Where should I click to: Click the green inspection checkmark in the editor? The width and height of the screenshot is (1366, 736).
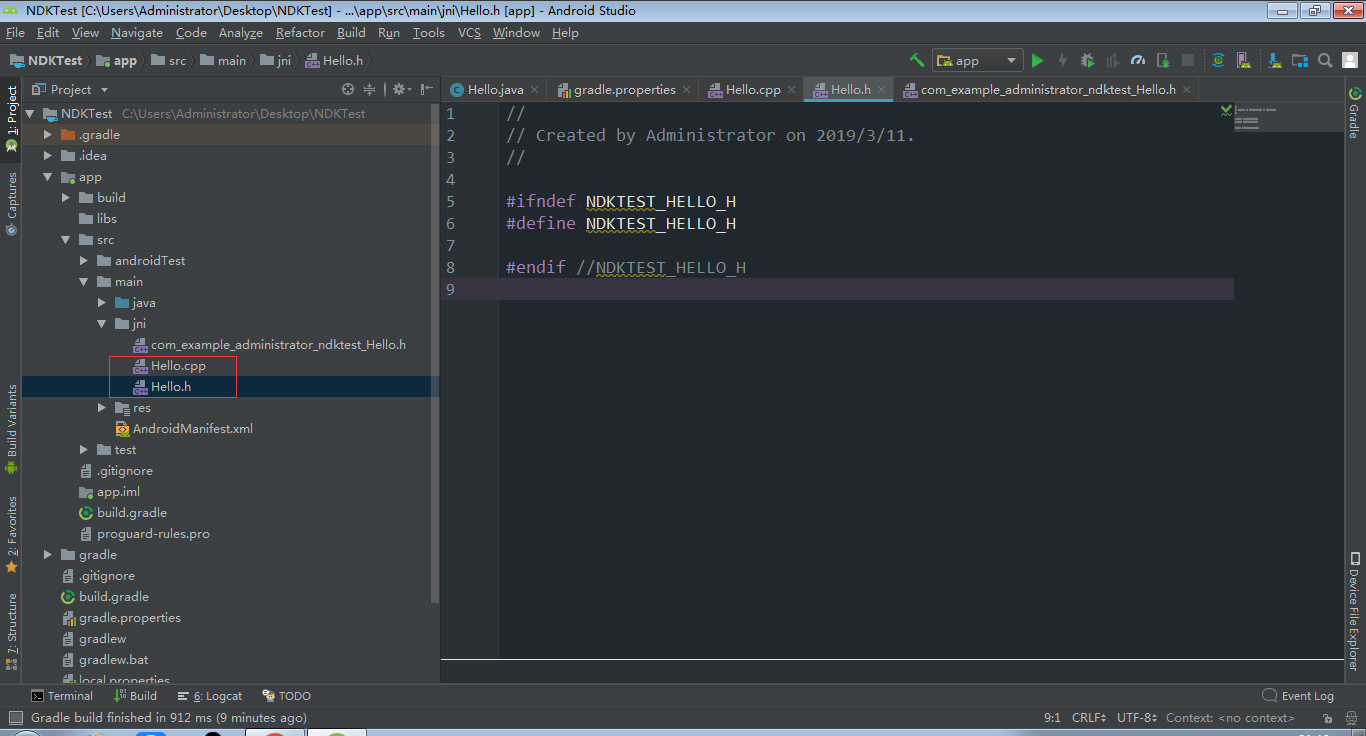click(x=1226, y=111)
